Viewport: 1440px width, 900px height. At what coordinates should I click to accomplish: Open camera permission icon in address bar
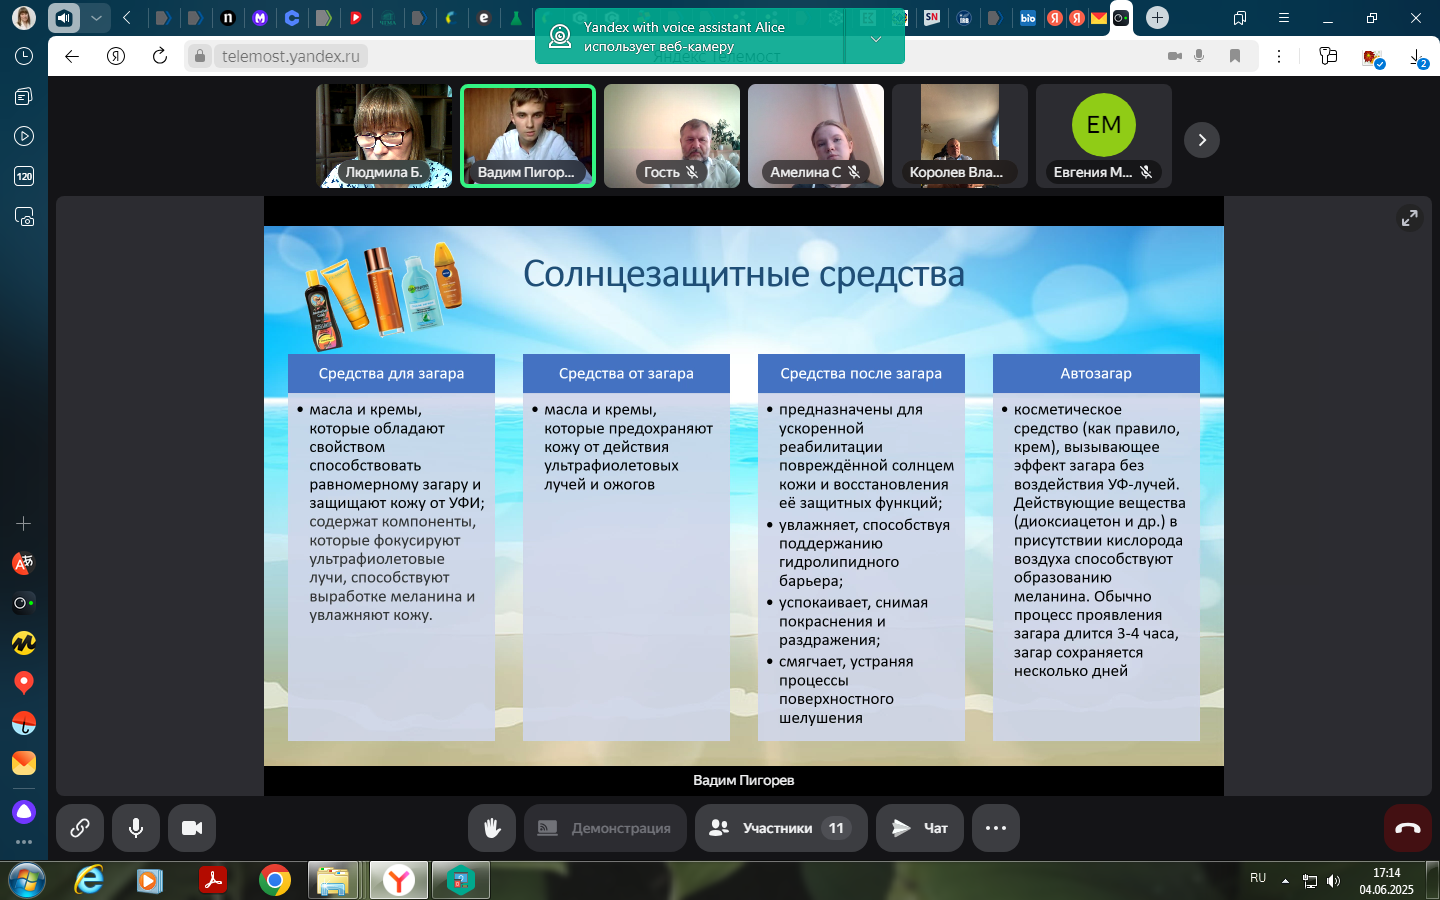pyautogui.click(x=1175, y=56)
